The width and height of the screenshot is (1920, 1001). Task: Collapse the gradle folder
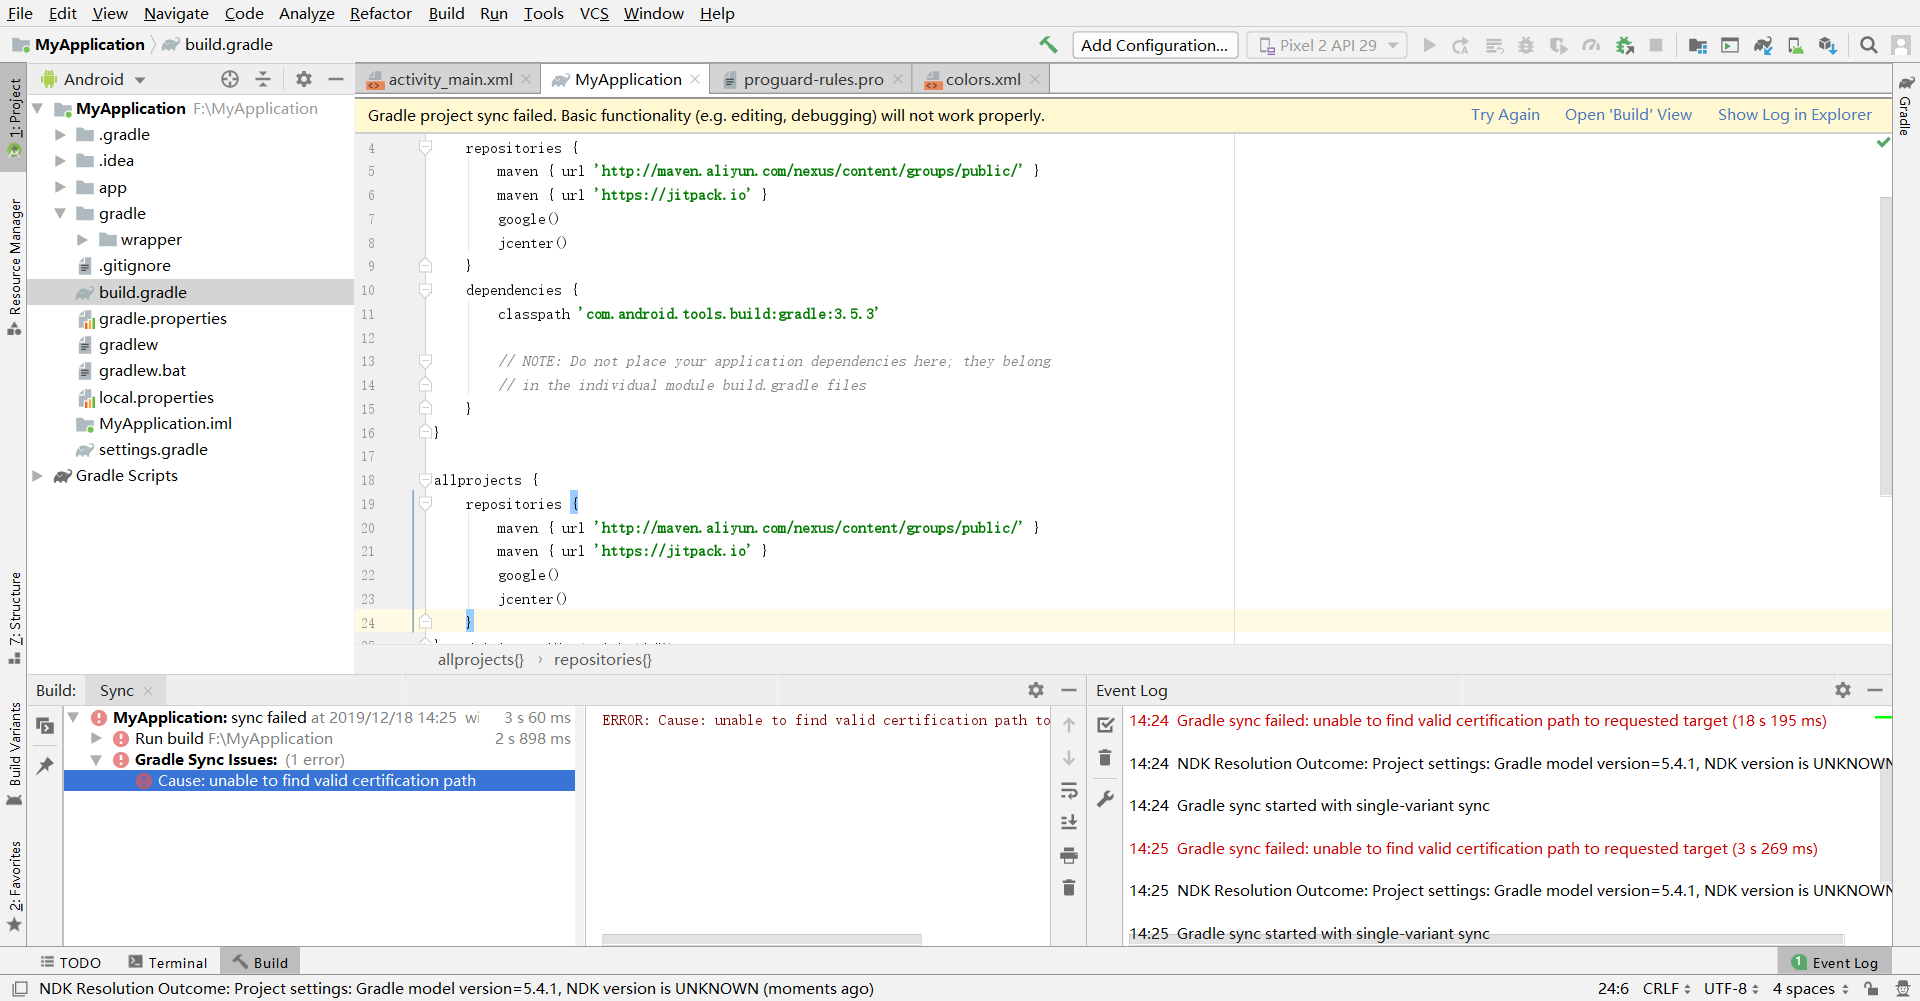coord(60,213)
